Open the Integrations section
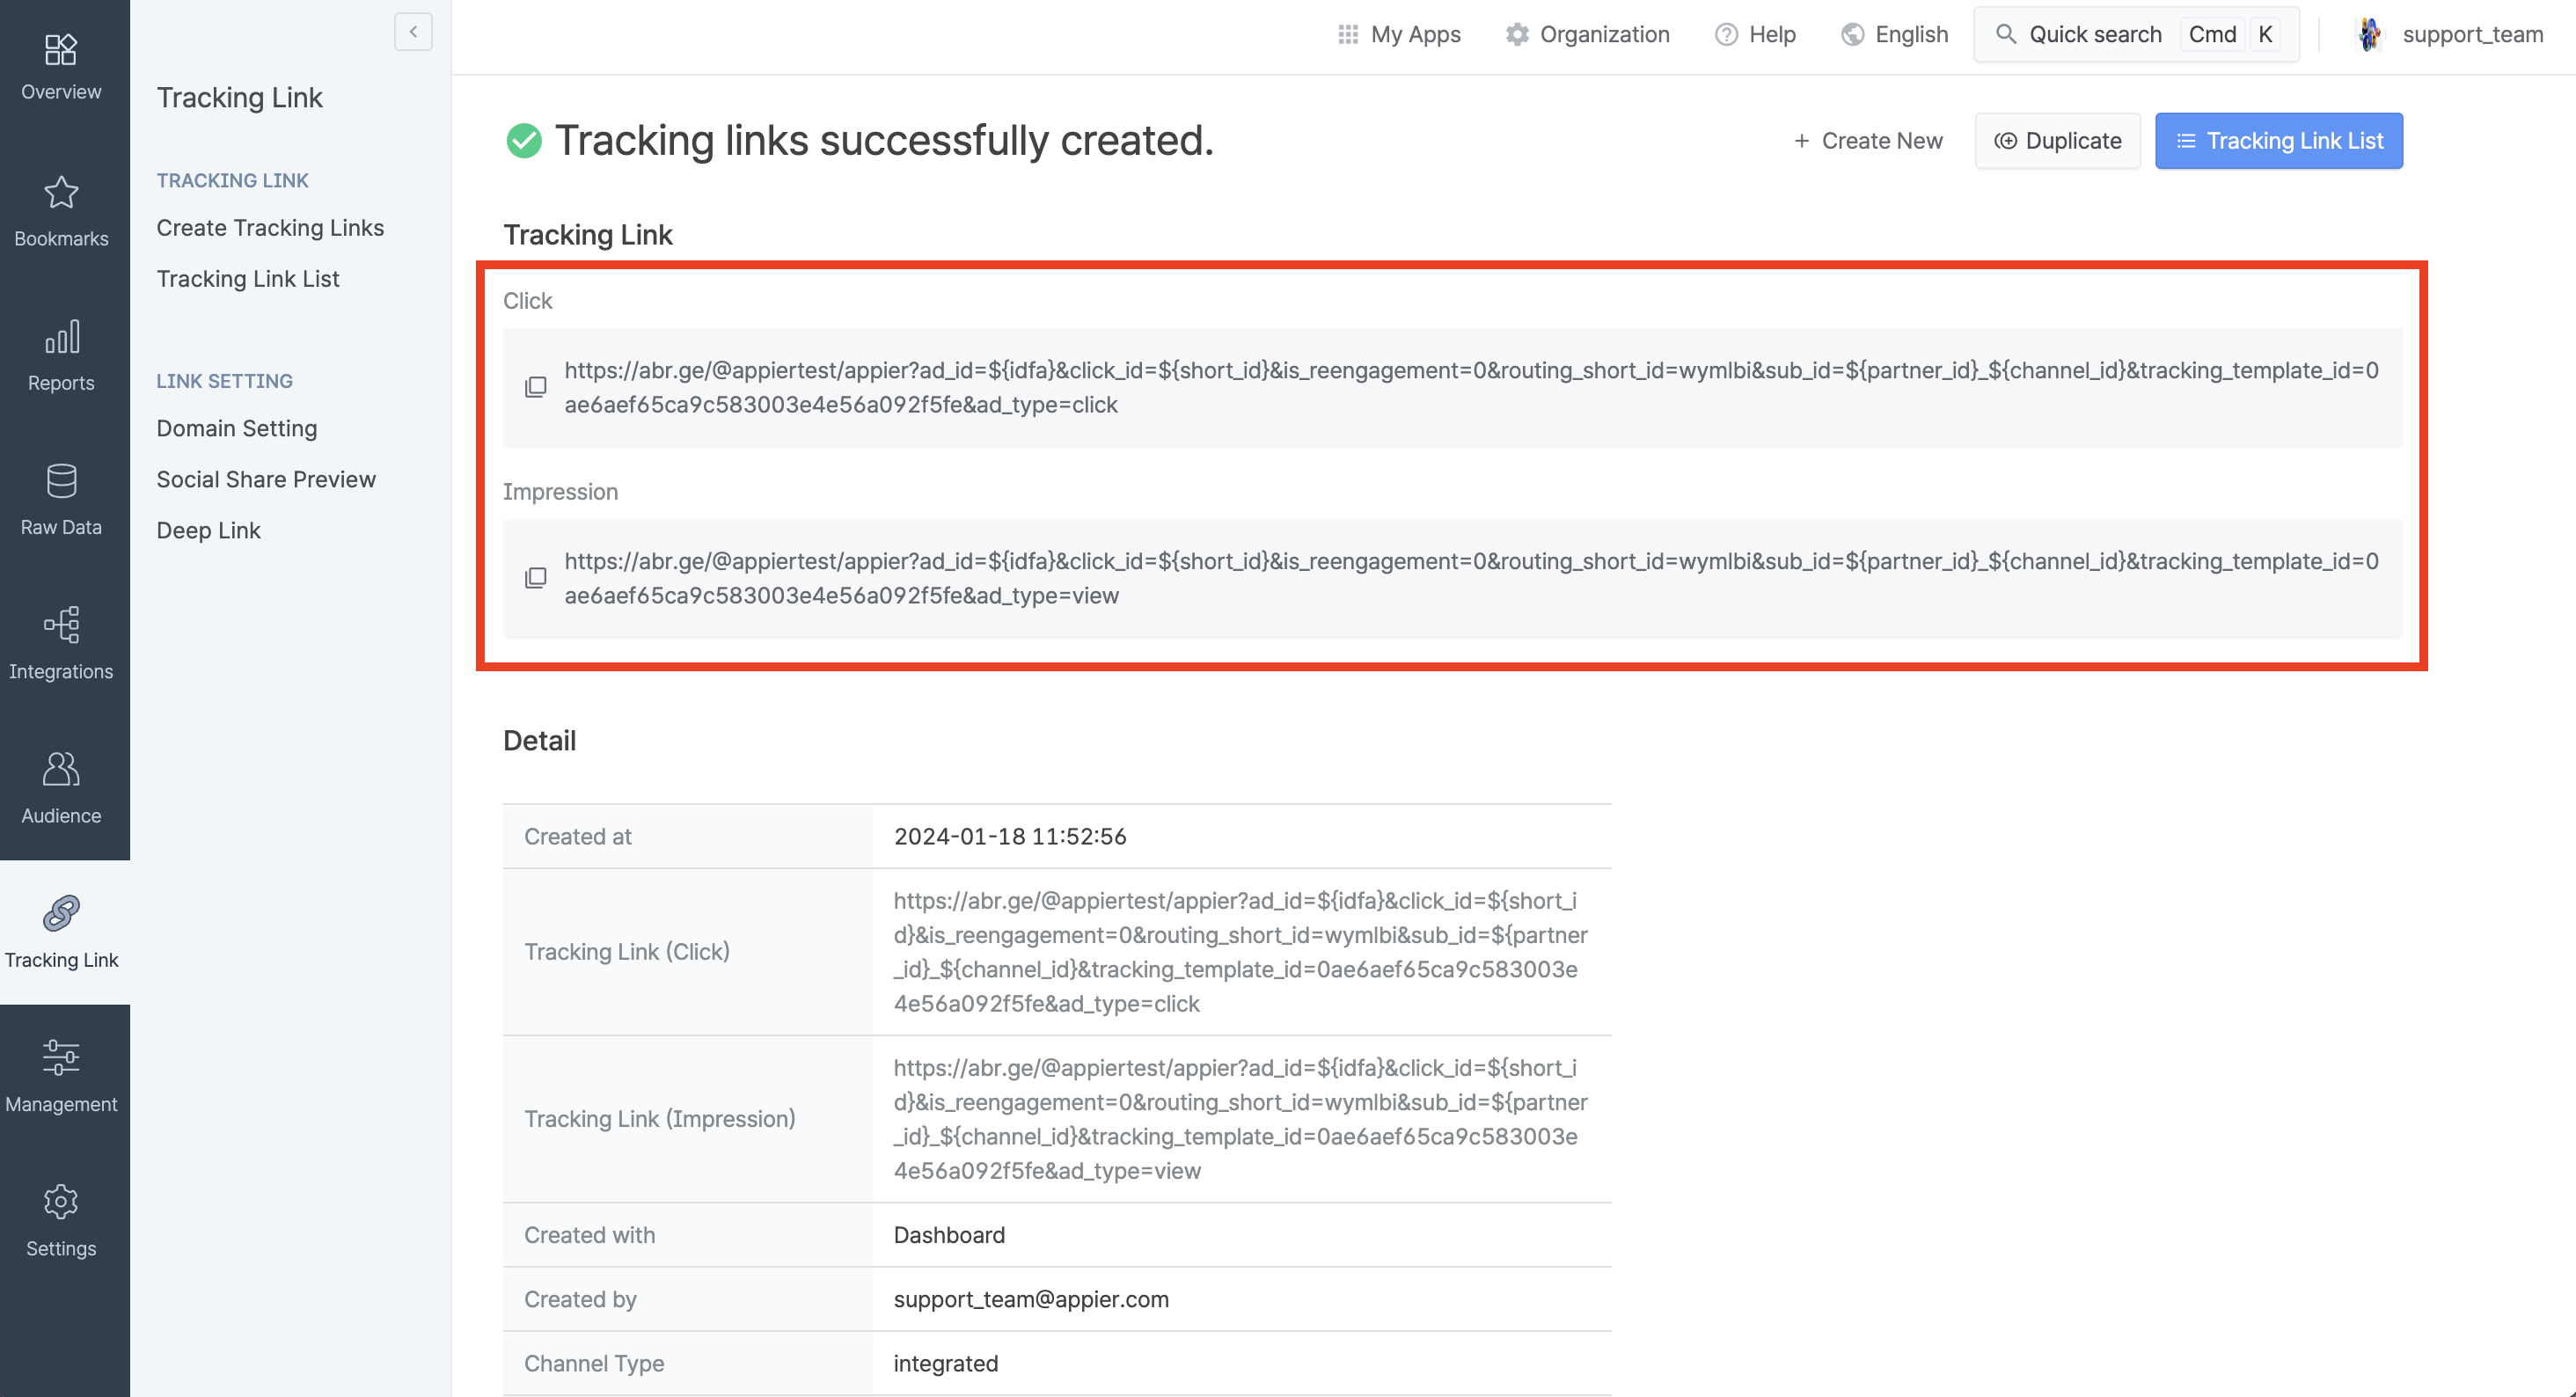The width and height of the screenshot is (2576, 1397). [x=61, y=643]
